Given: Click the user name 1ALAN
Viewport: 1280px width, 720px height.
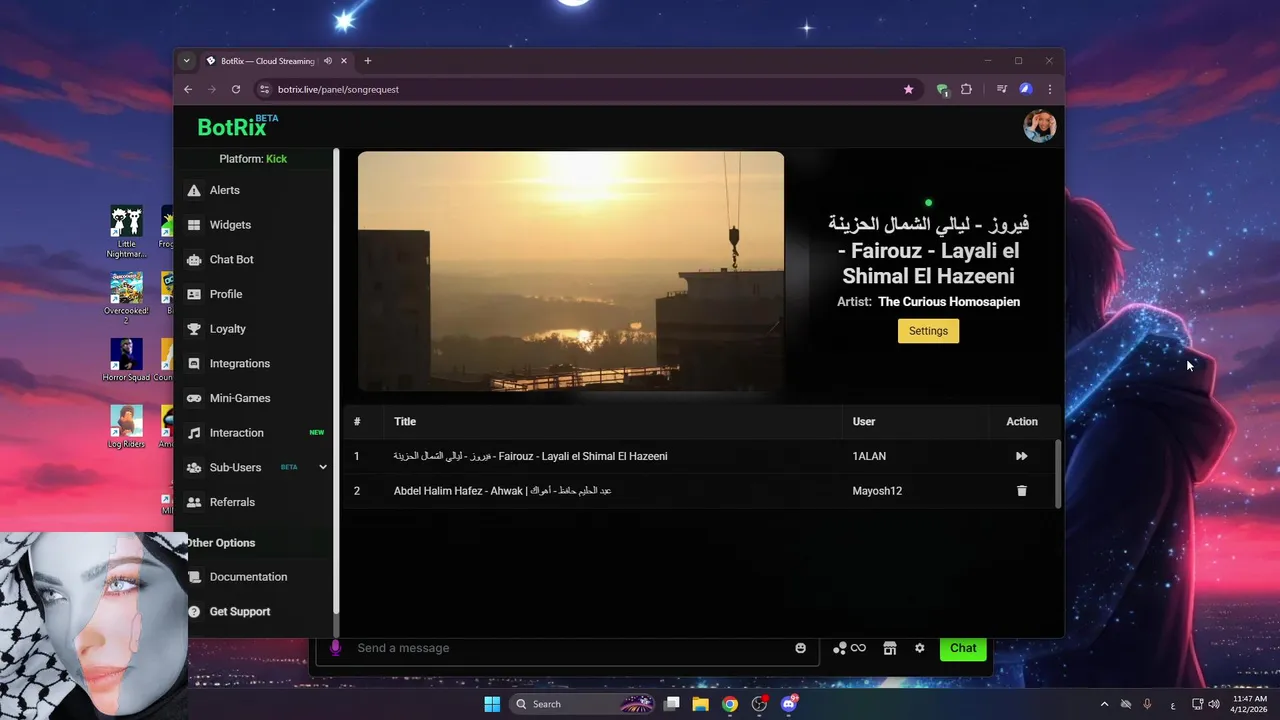Looking at the screenshot, I should coord(869,456).
